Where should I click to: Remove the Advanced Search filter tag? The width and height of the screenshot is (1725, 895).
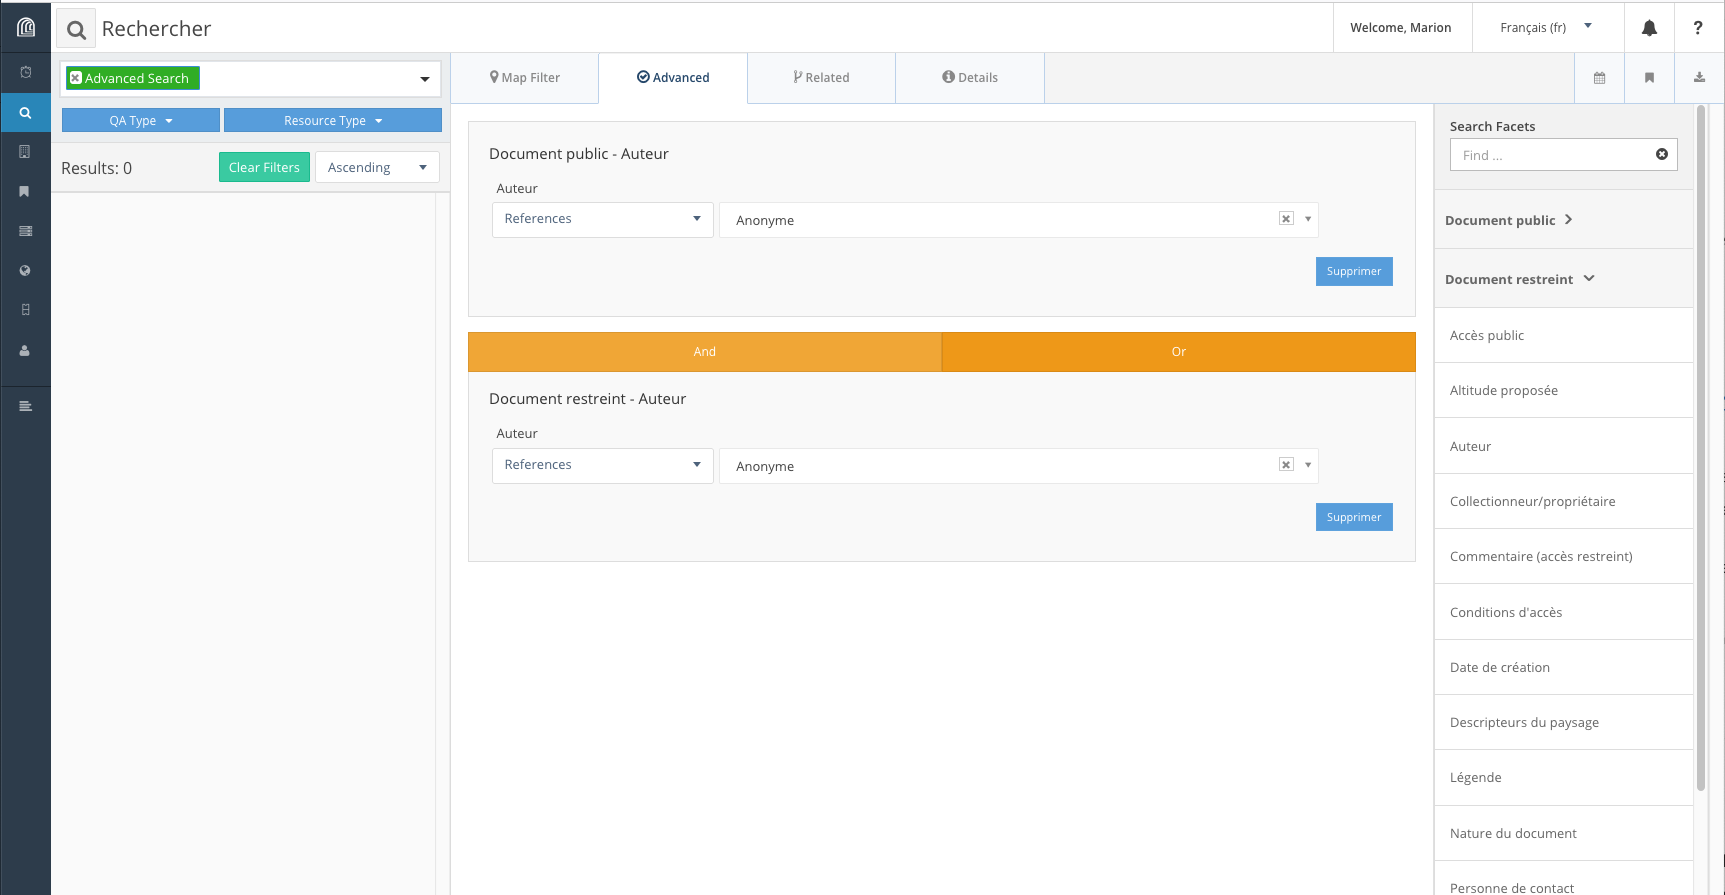(75, 78)
